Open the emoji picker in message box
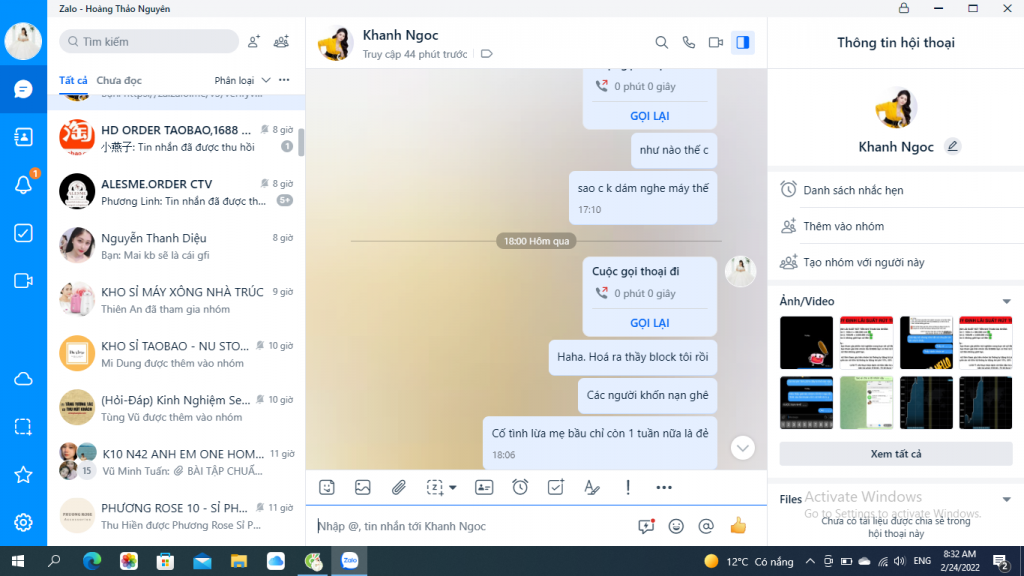Viewport: 1024px width, 576px height. pyautogui.click(x=676, y=525)
